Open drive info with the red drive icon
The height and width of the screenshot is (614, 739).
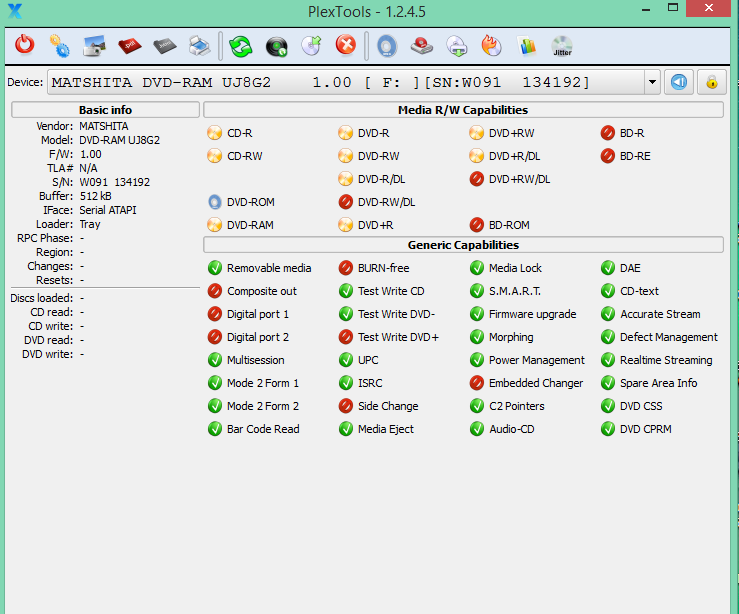click(422, 46)
